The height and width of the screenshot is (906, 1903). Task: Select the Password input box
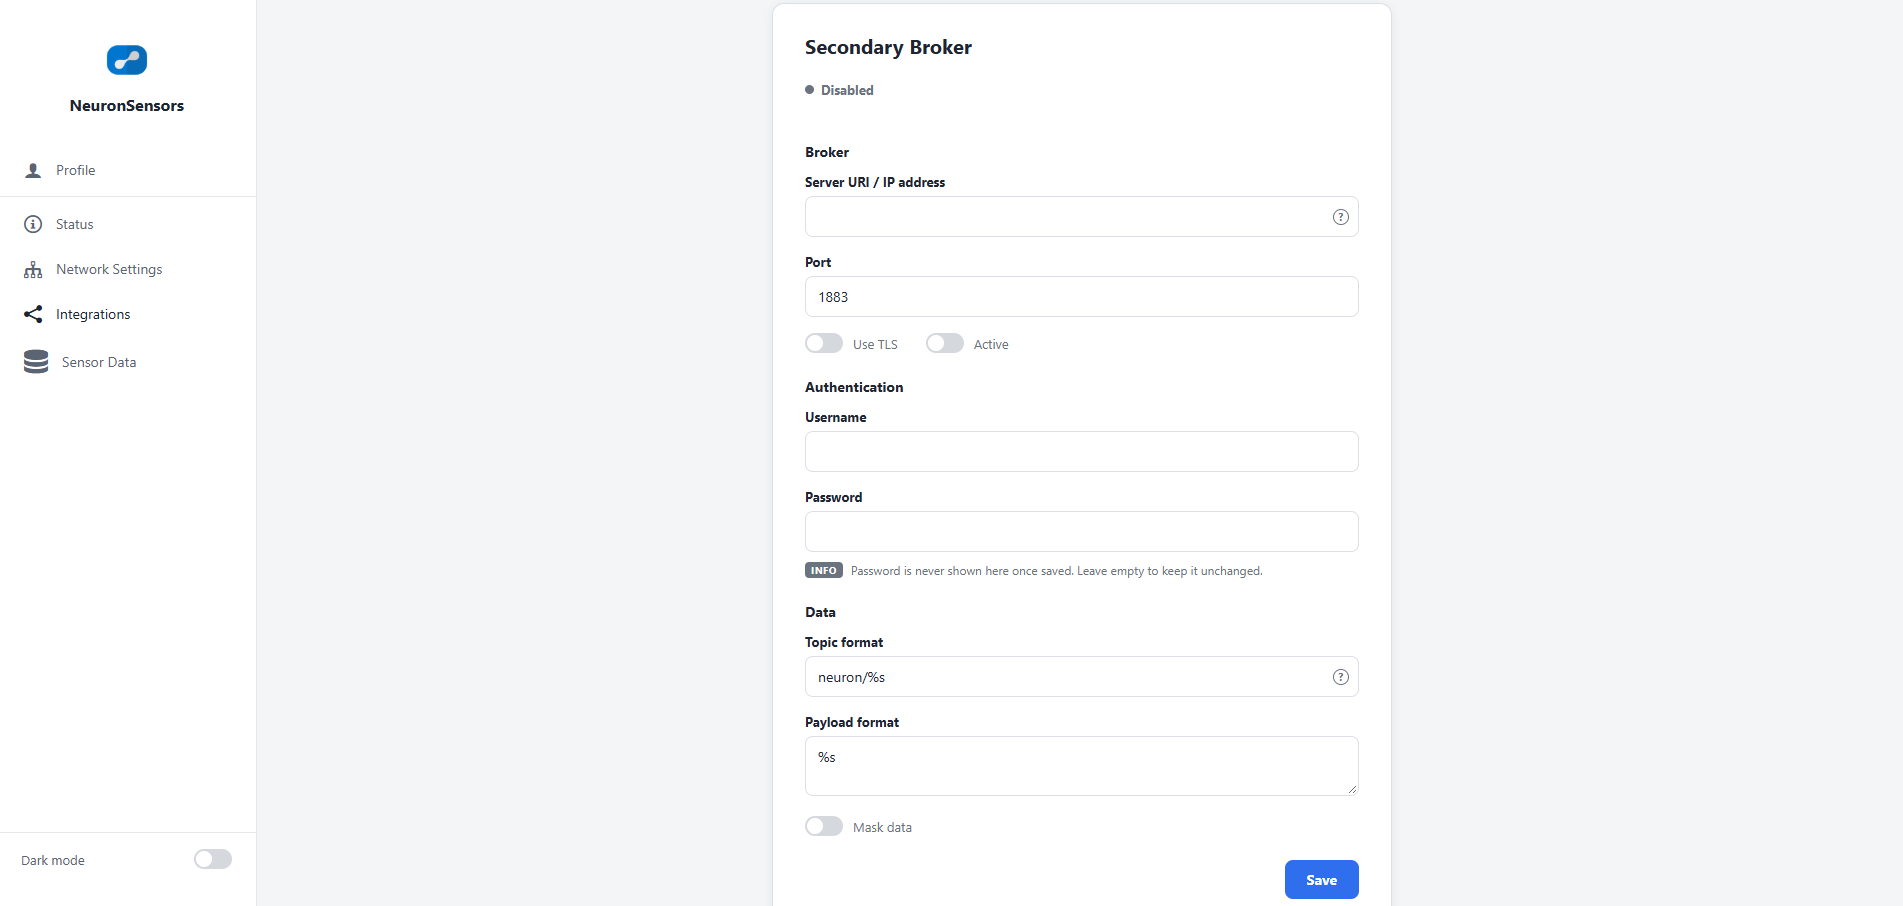coord(1082,532)
